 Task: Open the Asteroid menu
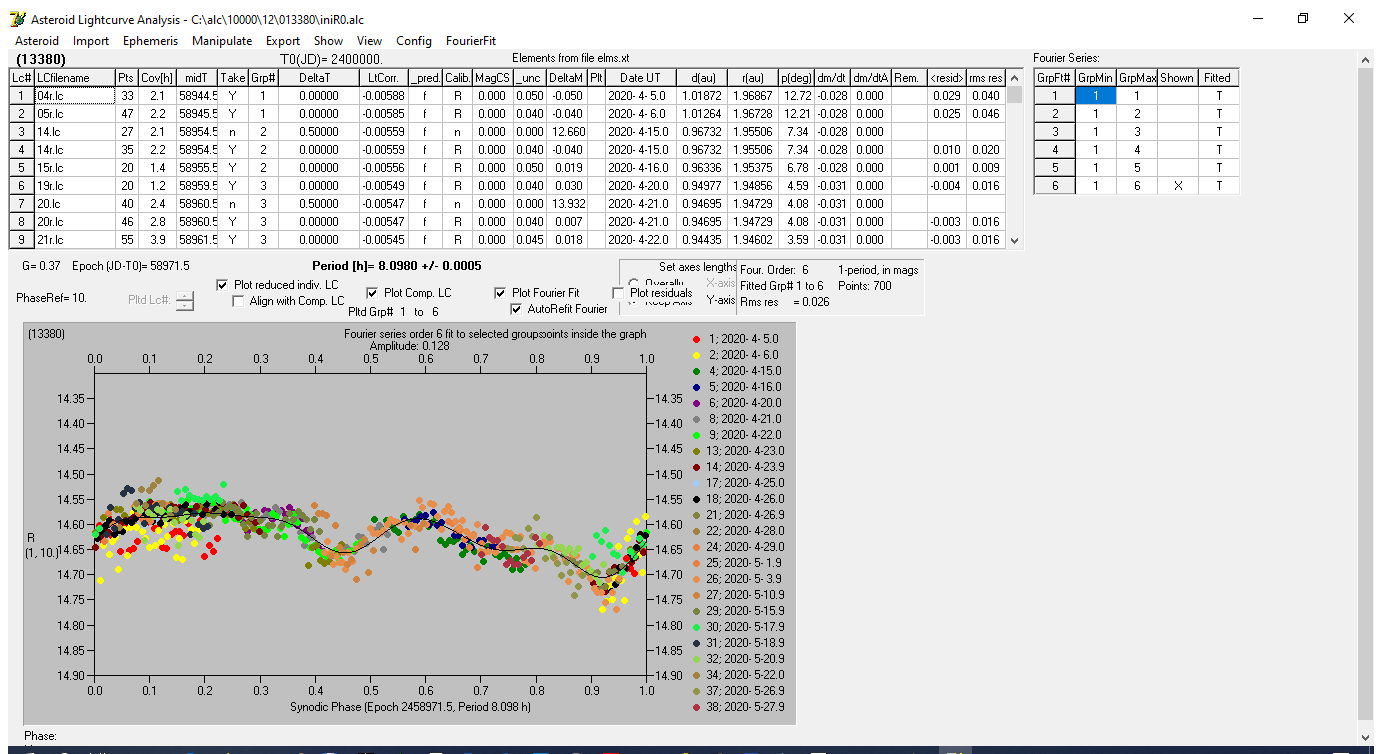[36, 41]
